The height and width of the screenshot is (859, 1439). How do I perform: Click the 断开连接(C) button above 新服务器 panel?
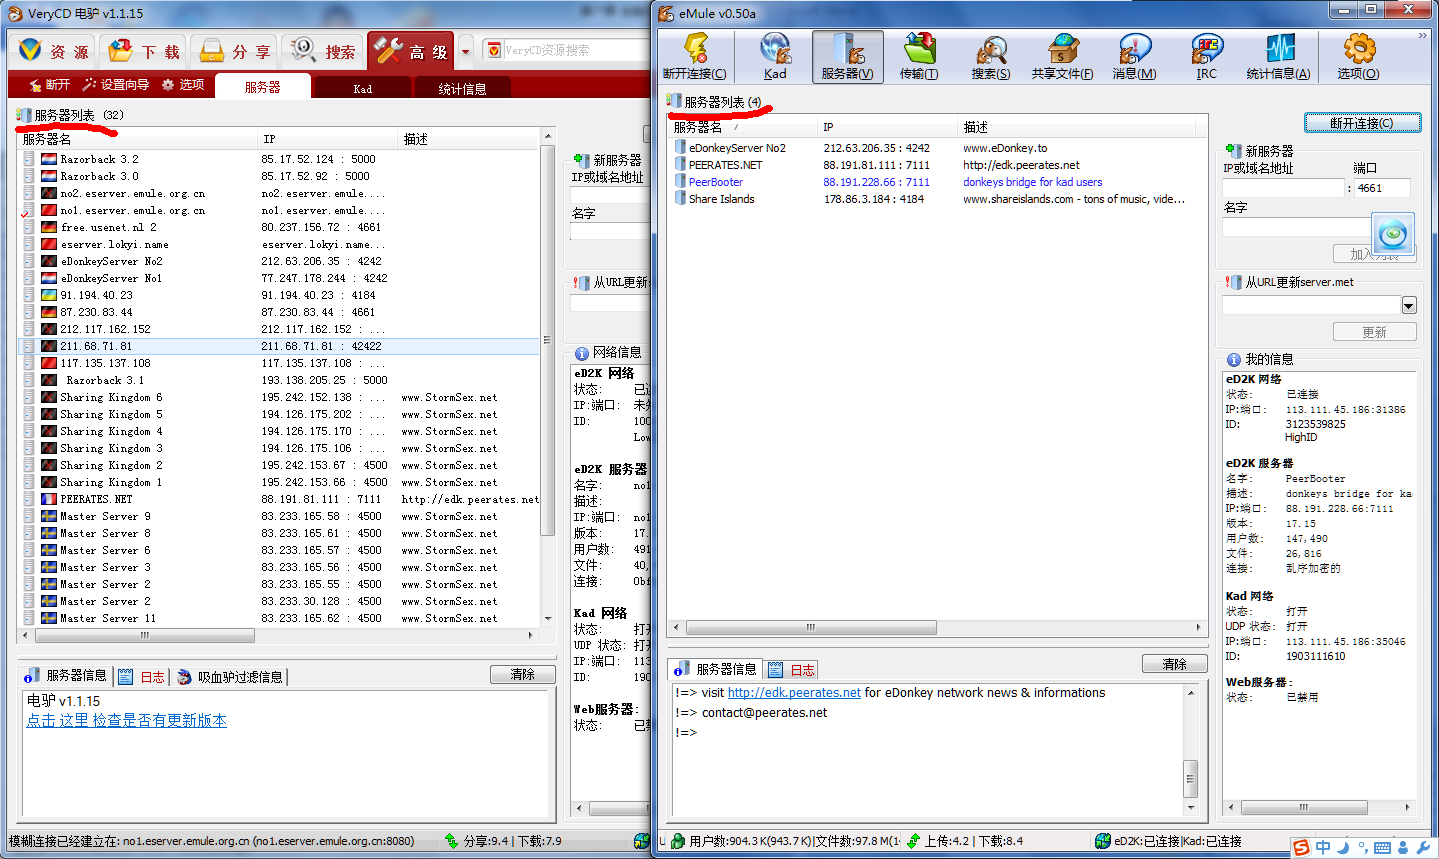[1363, 123]
